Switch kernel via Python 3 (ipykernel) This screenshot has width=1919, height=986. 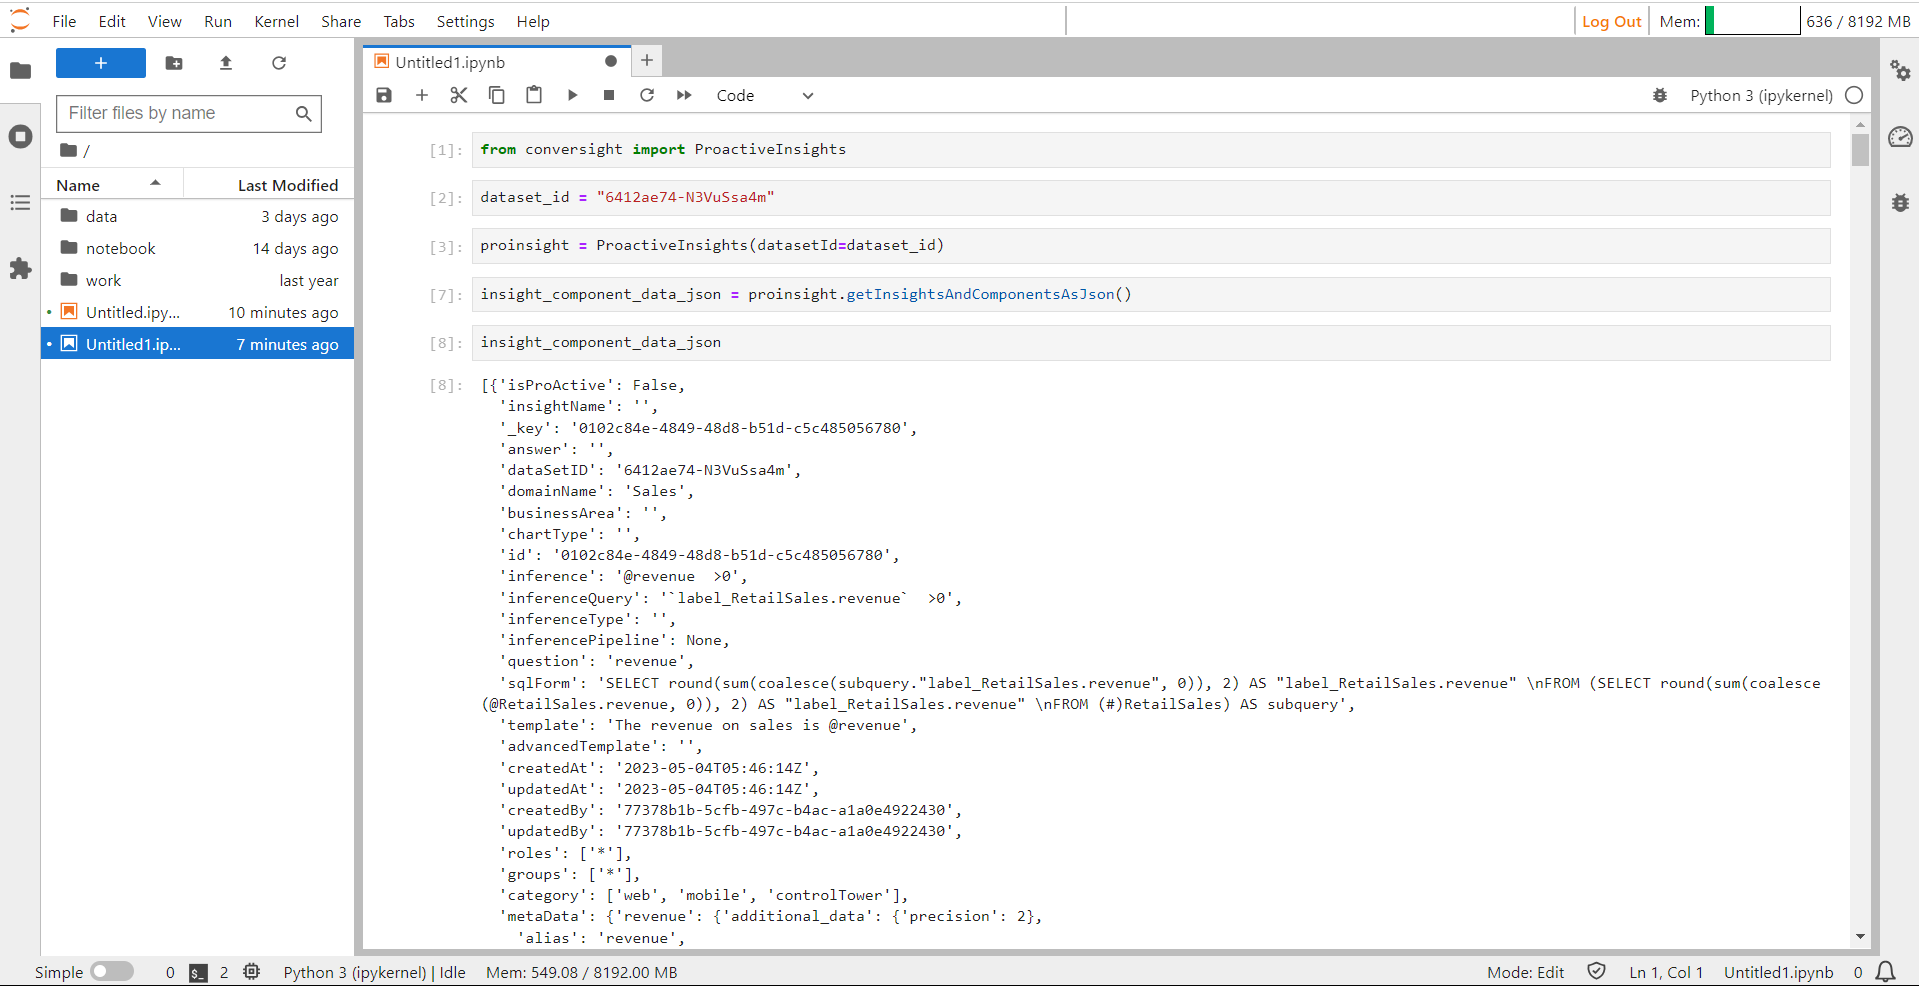[1761, 96]
